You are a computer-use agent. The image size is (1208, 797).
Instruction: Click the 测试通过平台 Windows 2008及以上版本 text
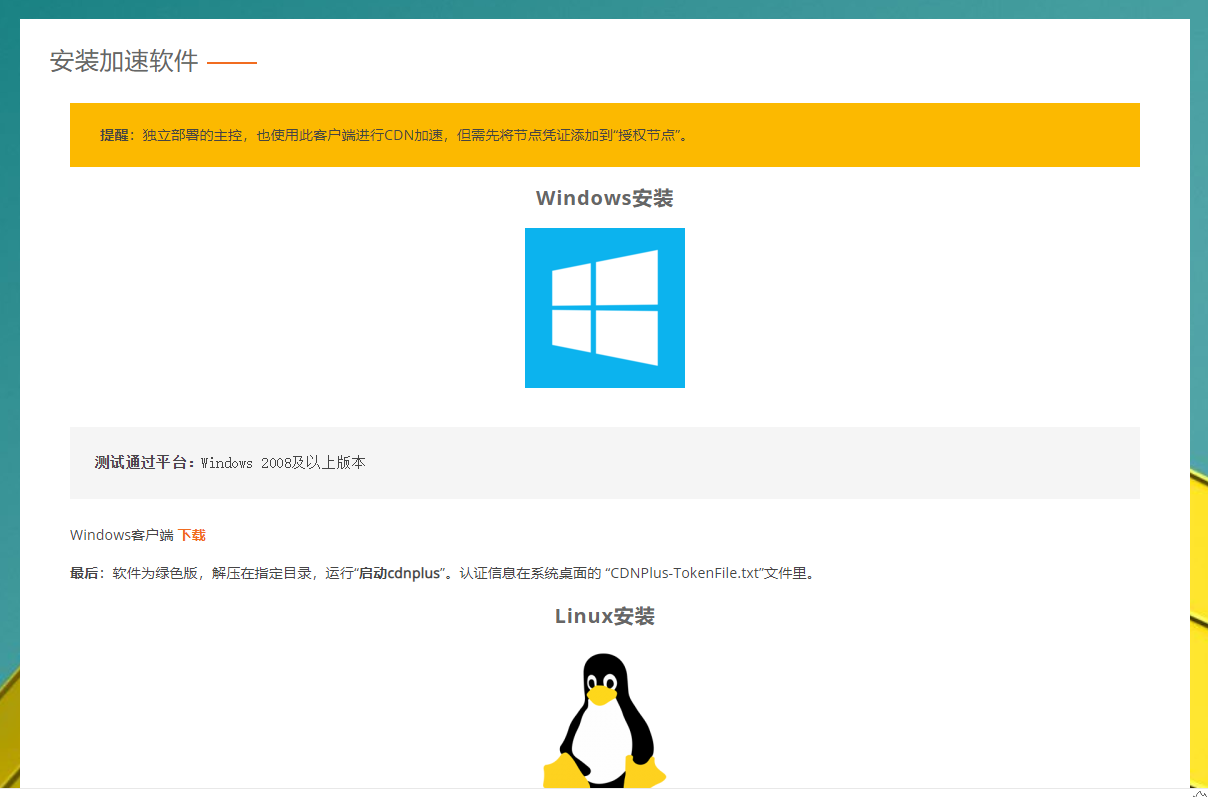click(230, 463)
